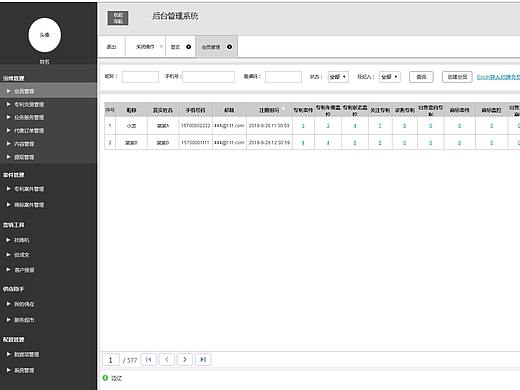The image size is (520, 390).
Task: Close the 会员管理 tab
Action: 229,47
